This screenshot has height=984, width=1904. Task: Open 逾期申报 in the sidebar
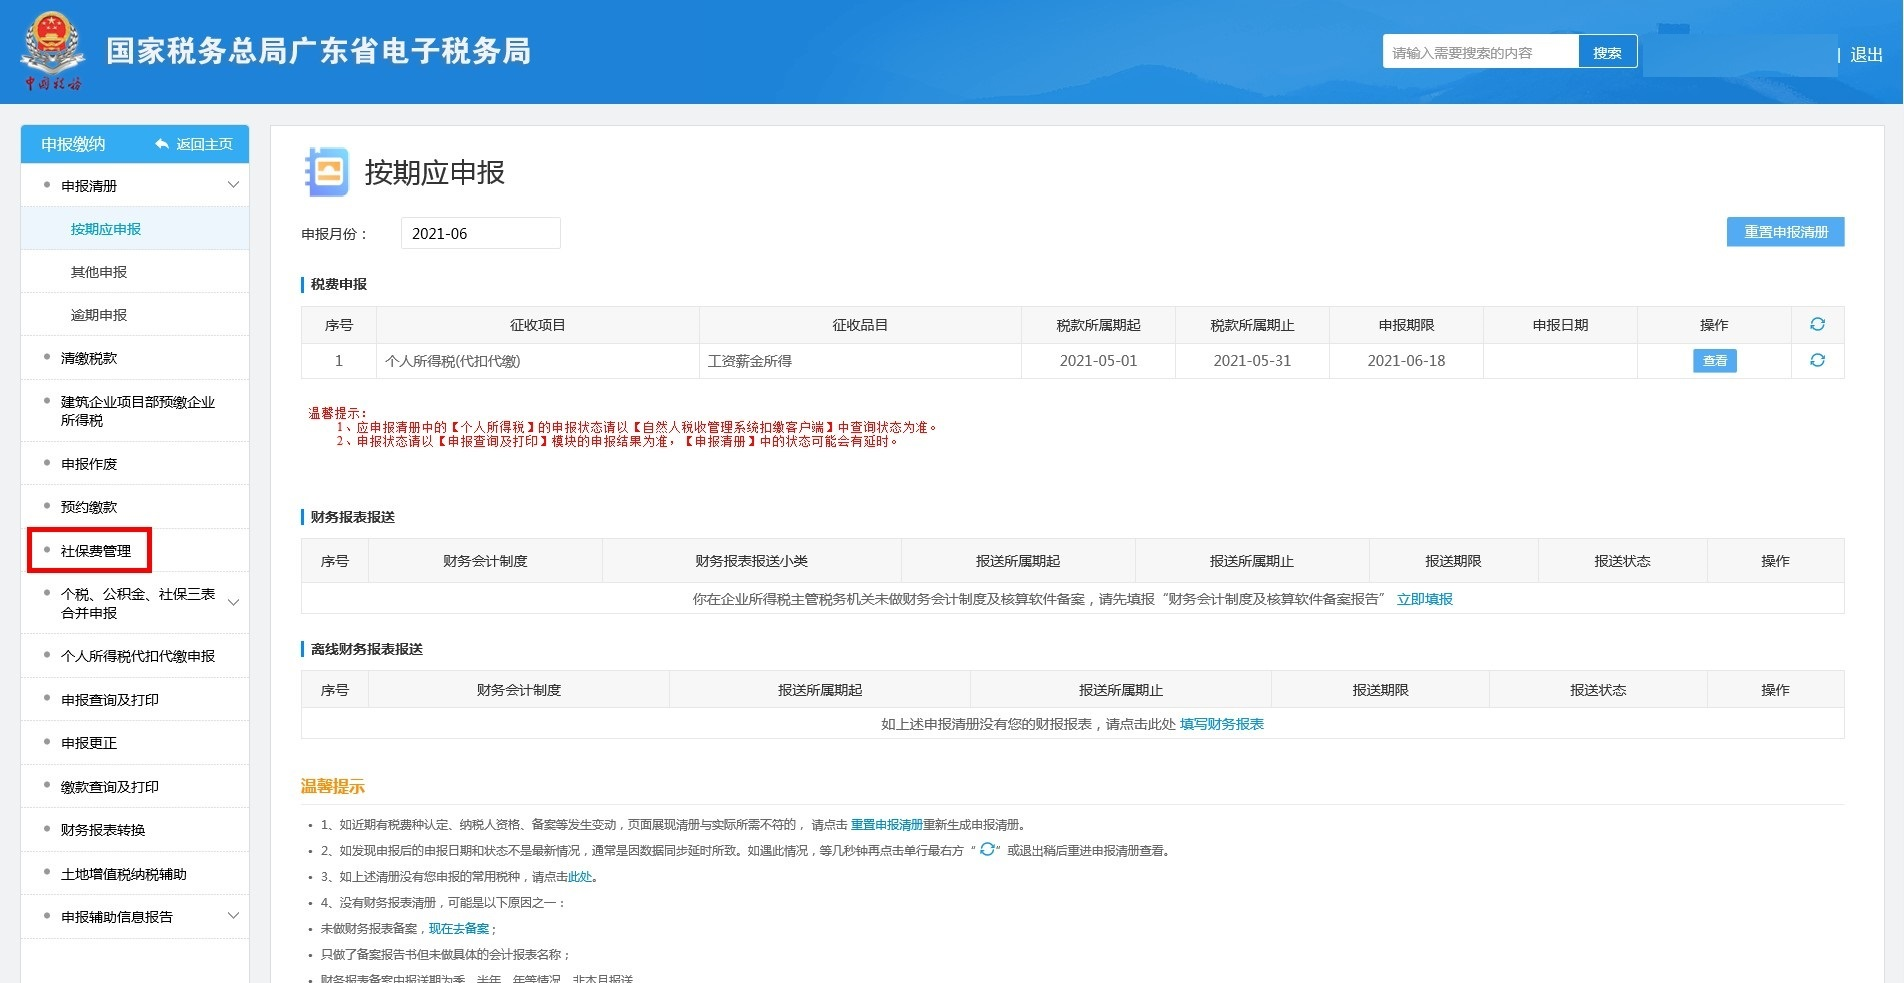[99, 315]
